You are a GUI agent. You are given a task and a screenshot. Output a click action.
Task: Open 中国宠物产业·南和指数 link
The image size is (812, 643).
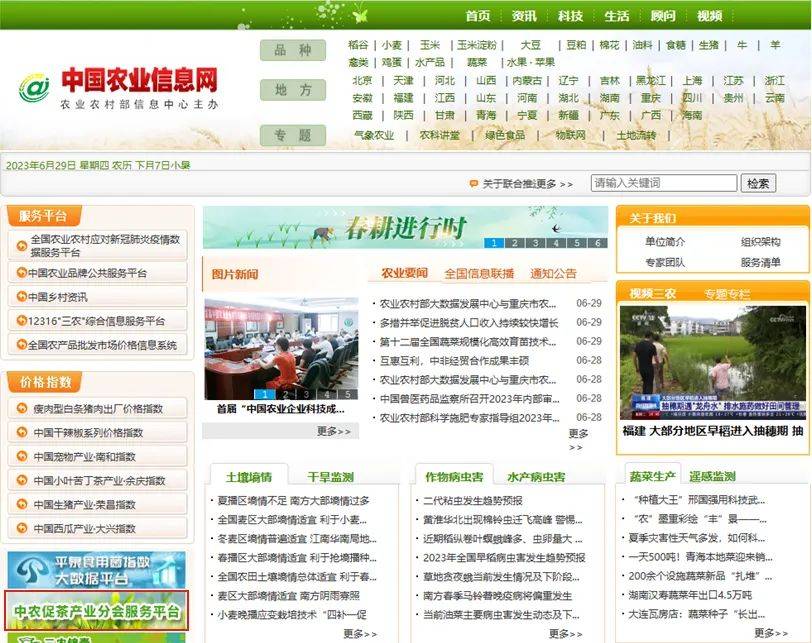(x=85, y=457)
